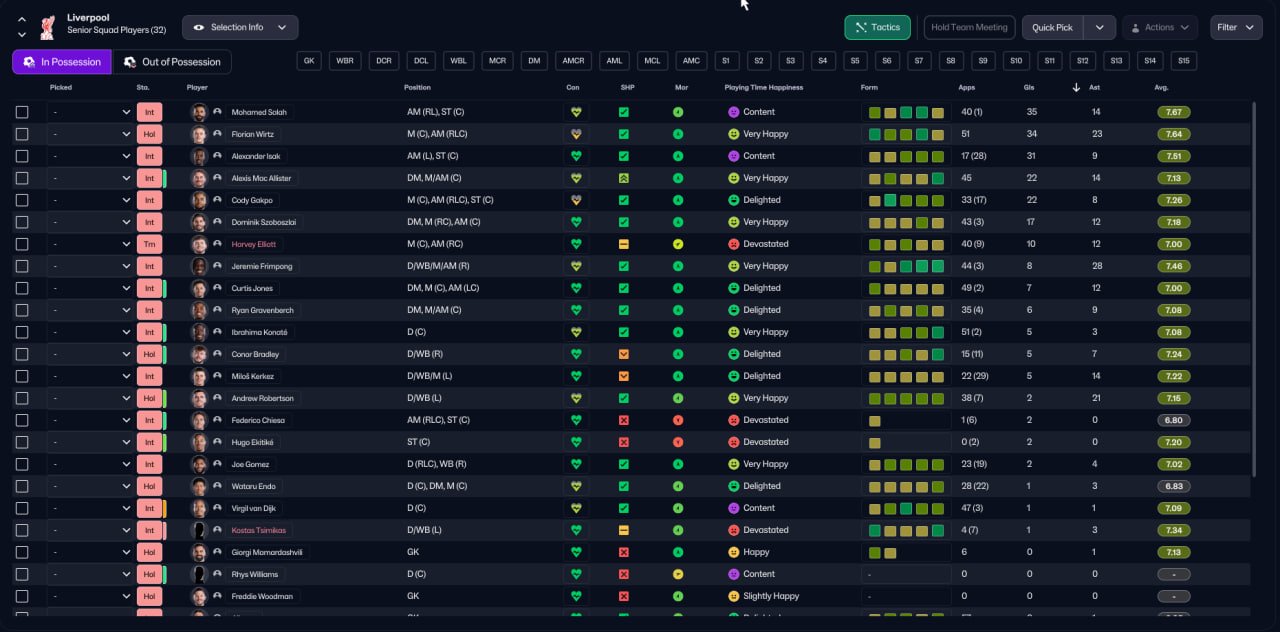
Task: Click Alexis Mac Allister's form colour squares
Action: pos(906,178)
